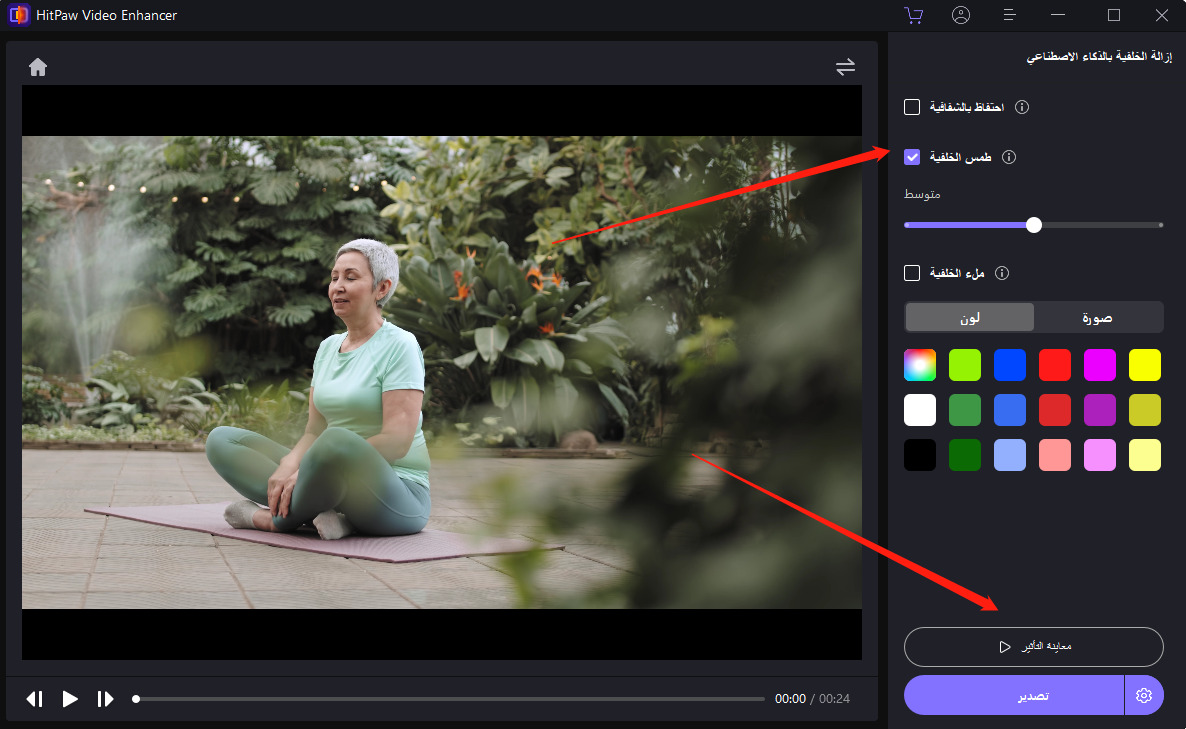Click info icon next to طمس الخلفية
The height and width of the screenshot is (729, 1186).
(1009, 157)
